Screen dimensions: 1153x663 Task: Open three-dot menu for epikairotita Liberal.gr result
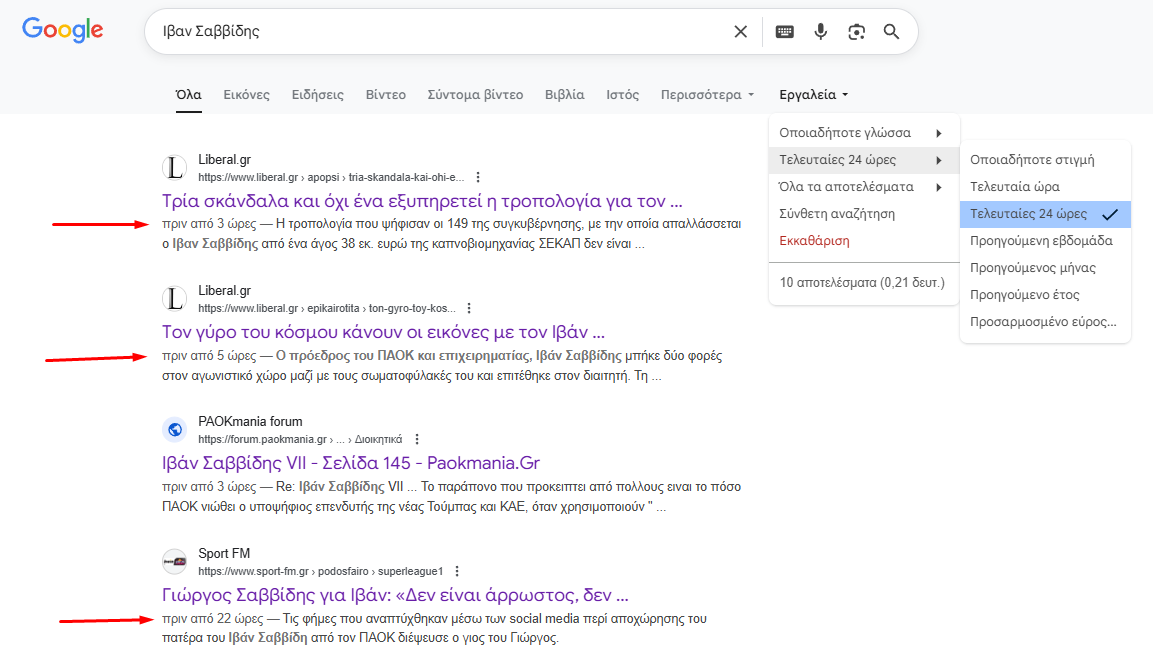pyautogui.click(x=469, y=308)
